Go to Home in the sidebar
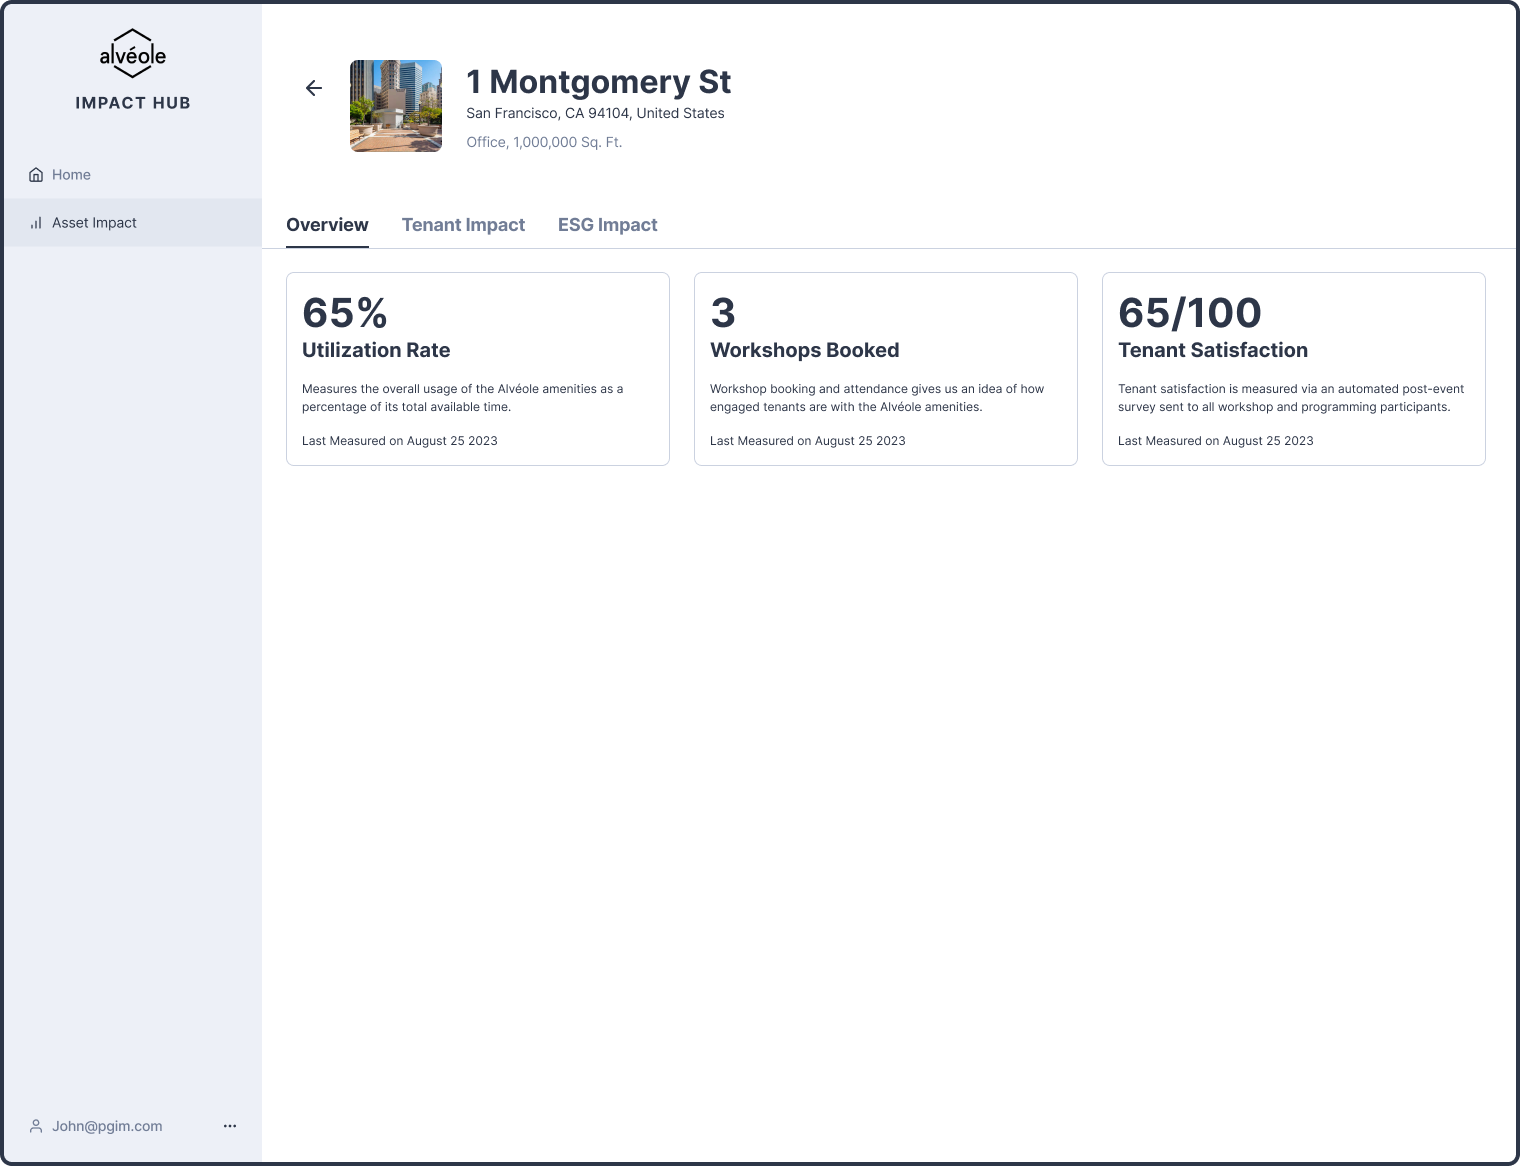1520x1166 pixels. [x=71, y=175]
